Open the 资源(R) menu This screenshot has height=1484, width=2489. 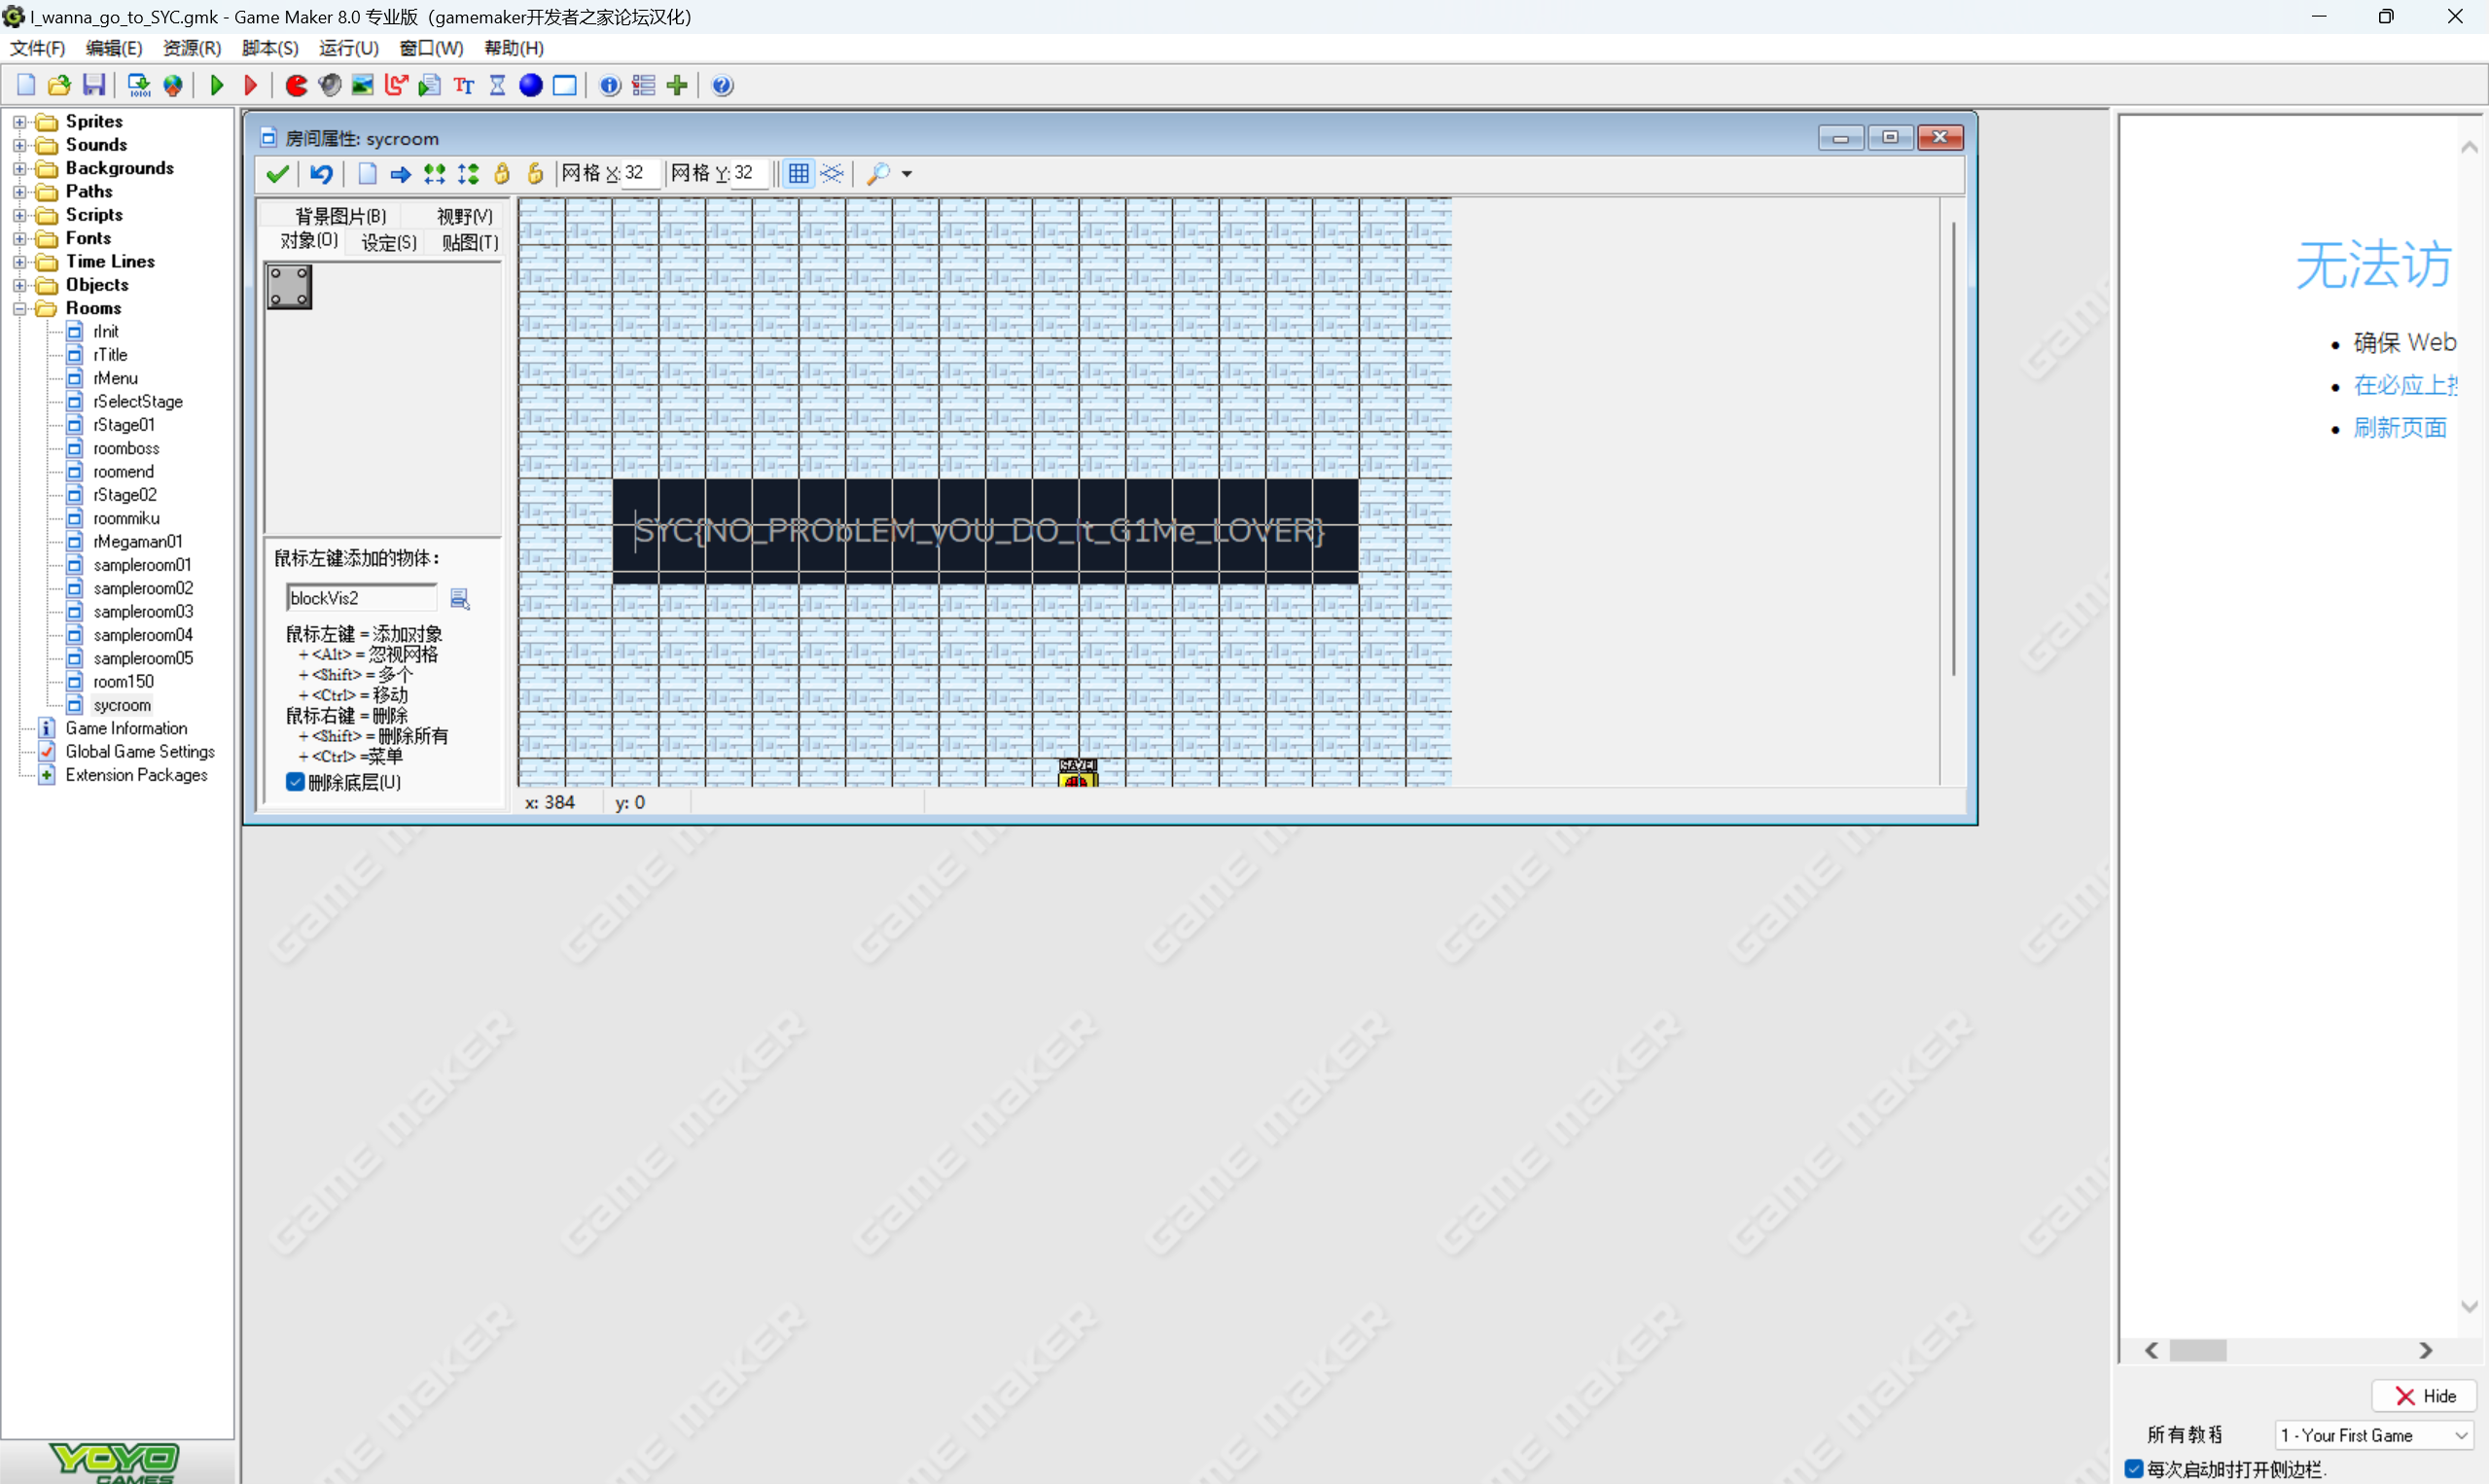coord(192,48)
